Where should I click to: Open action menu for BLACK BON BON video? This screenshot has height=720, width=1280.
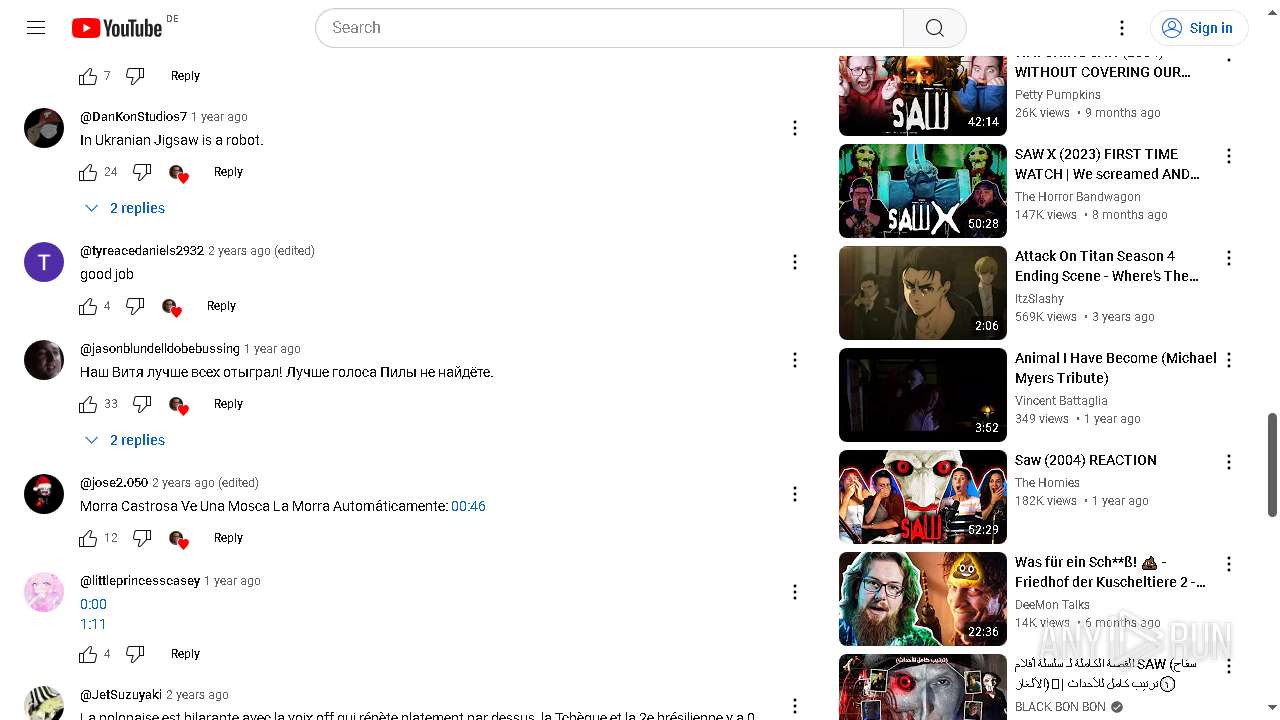click(1229, 666)
